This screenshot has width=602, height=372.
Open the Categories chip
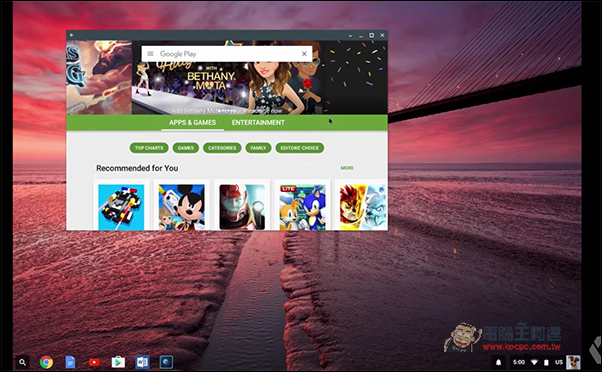(x=222, y=148)
